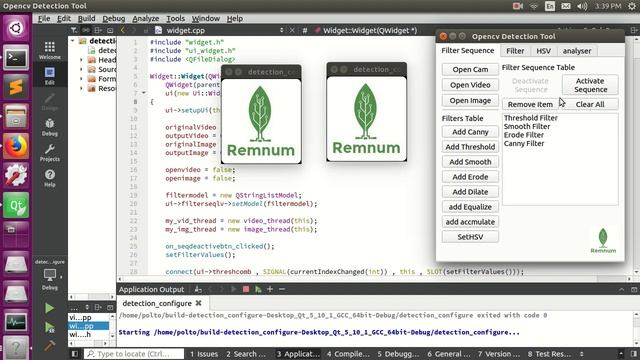Viewport: 640px width, 360px height.
Task: Expand the Sources folder
Action: click(x=81, y=69)
